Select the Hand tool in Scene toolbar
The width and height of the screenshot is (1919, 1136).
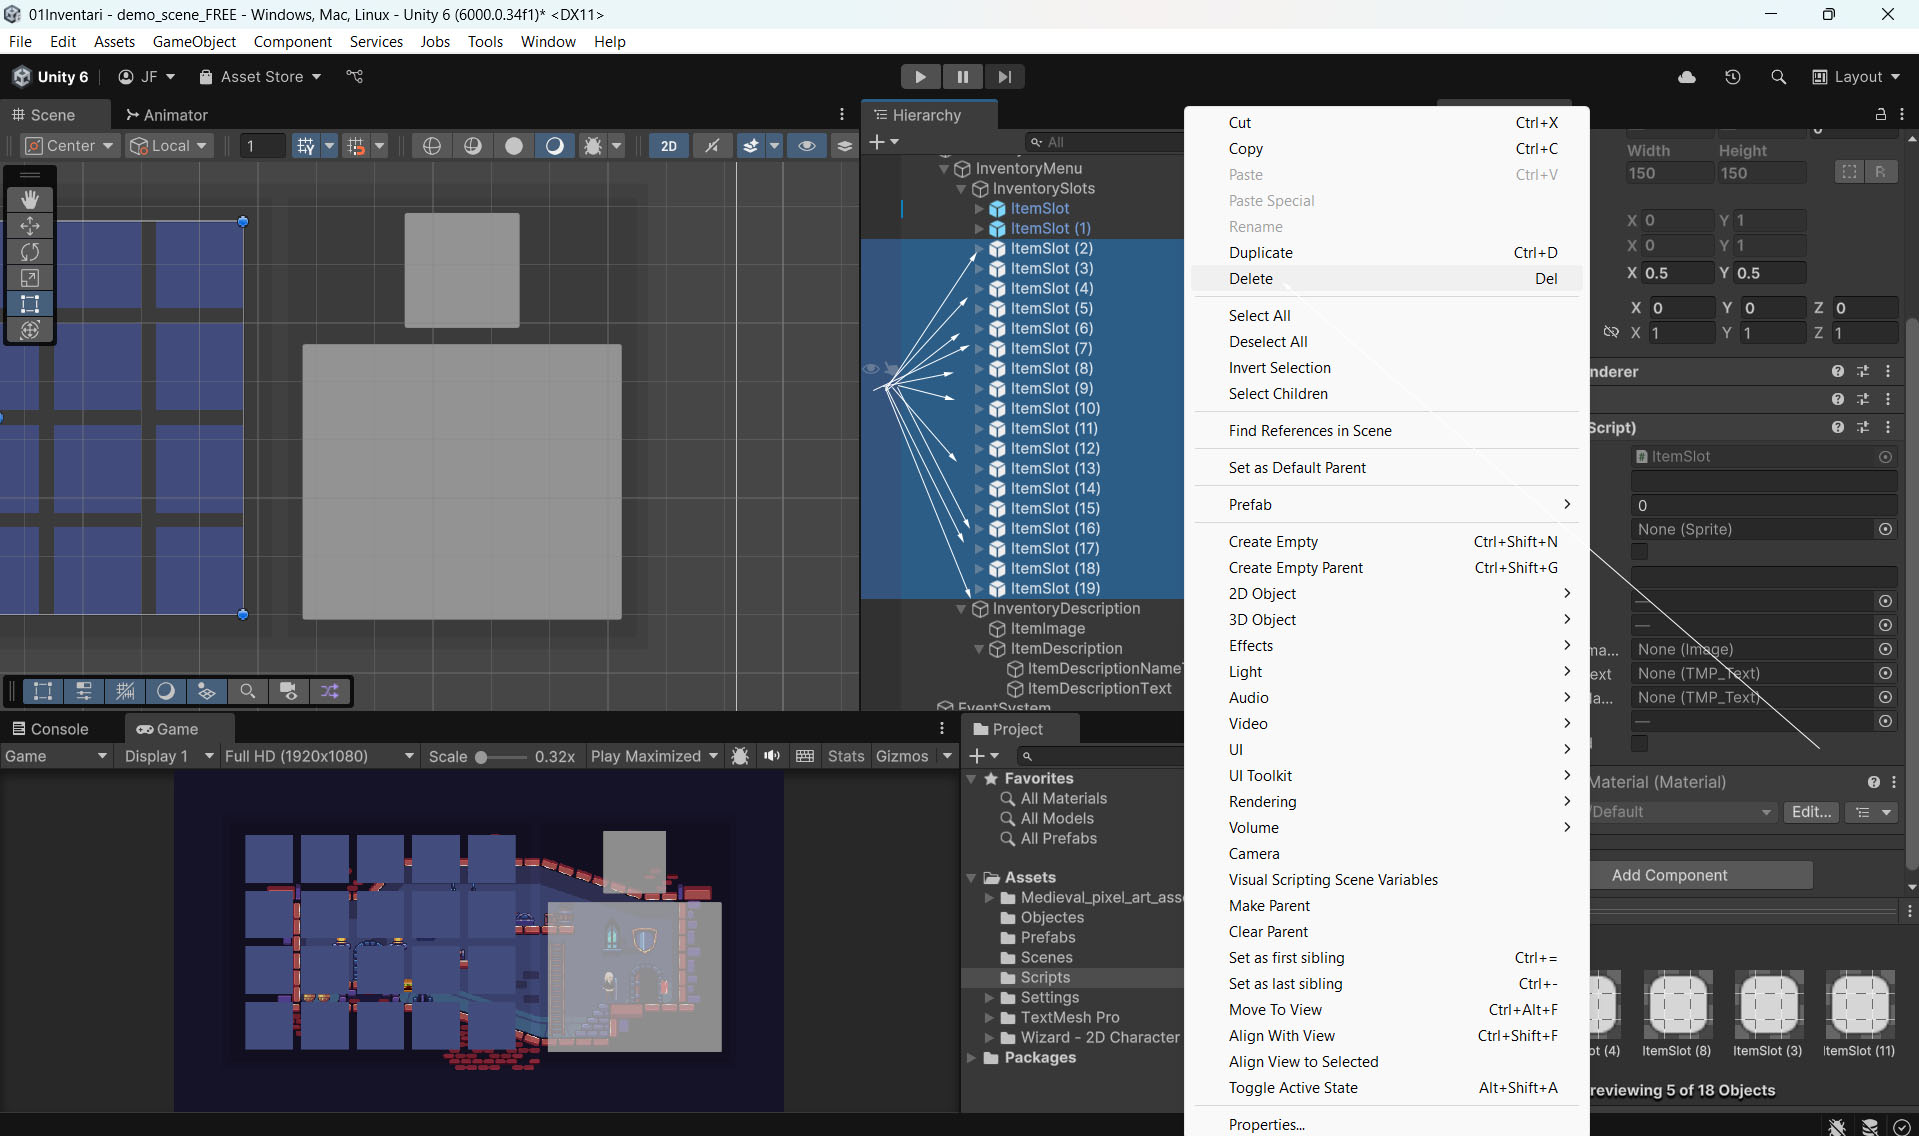[x=30, y=200]
